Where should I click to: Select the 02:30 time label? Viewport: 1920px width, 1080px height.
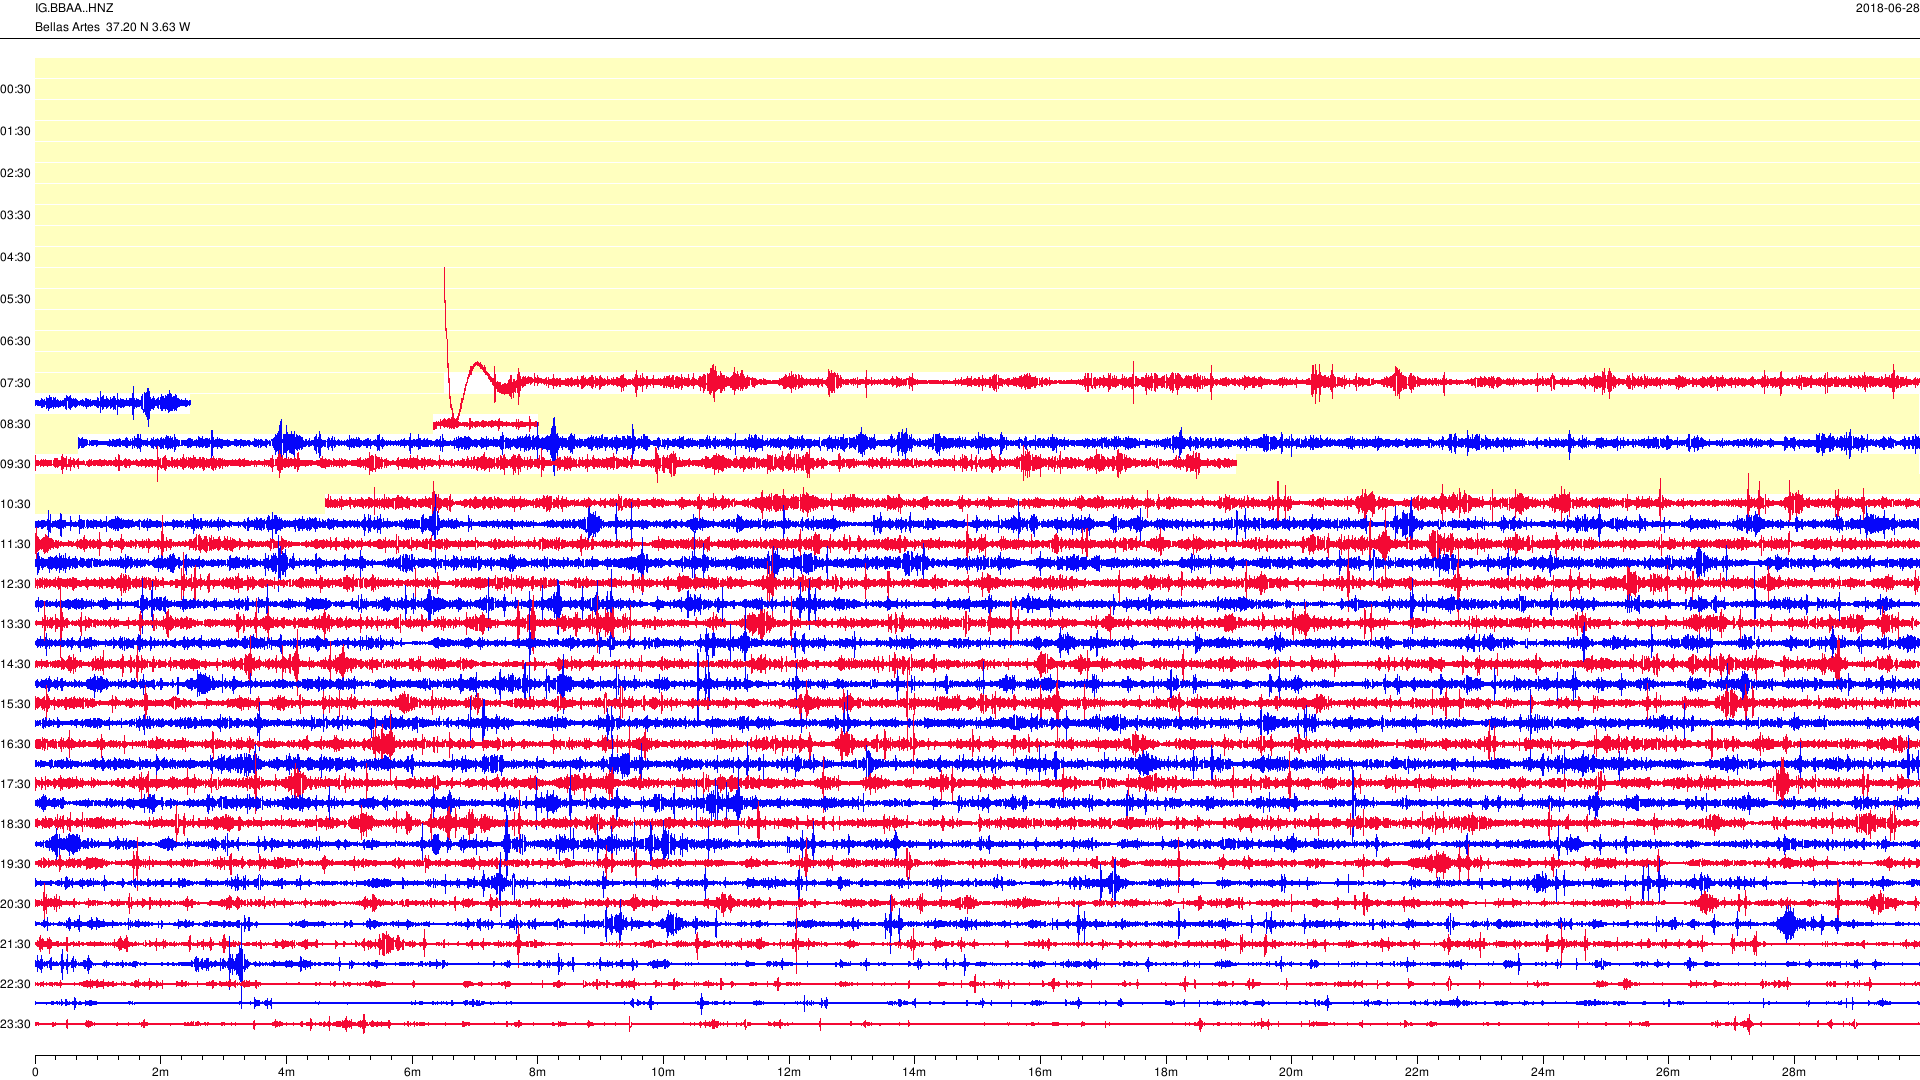15,173
